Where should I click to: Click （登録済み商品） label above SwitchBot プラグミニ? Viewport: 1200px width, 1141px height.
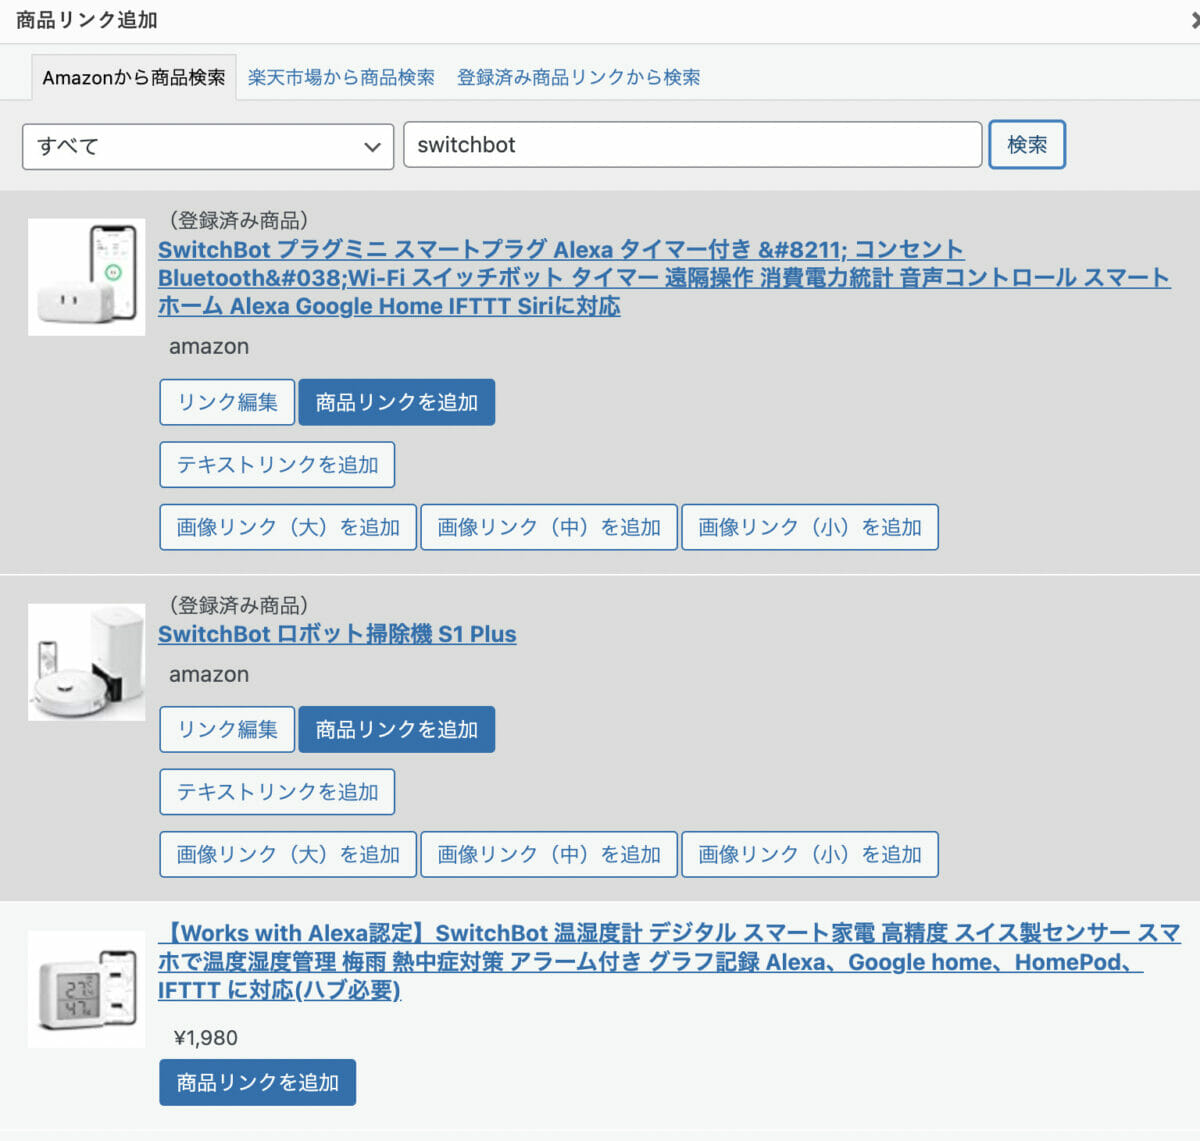pos(238,220)
